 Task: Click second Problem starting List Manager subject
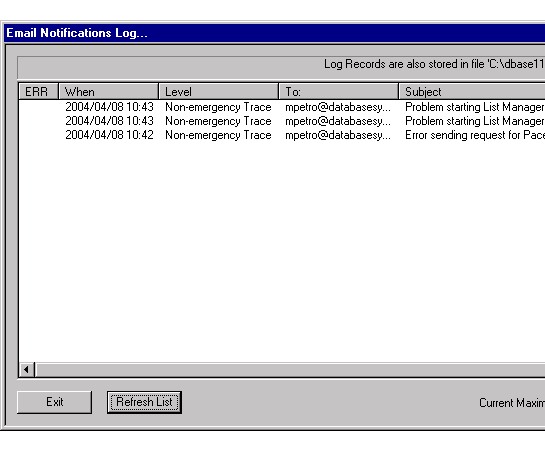click(x=475, y=121)
